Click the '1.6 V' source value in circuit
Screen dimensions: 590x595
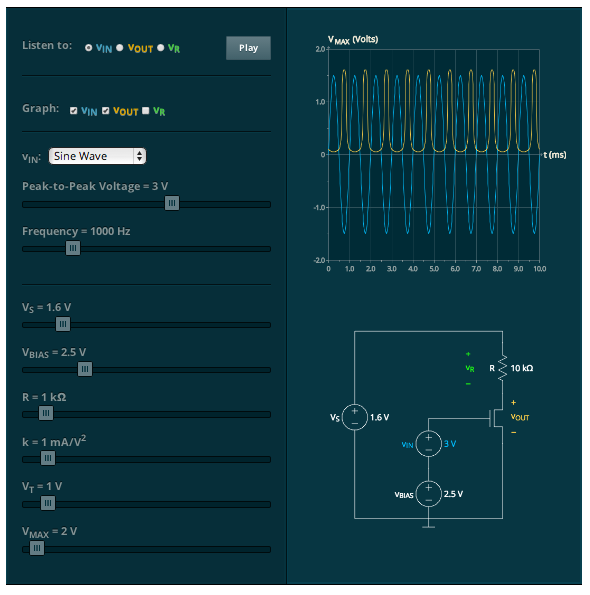tap(379, 417)
